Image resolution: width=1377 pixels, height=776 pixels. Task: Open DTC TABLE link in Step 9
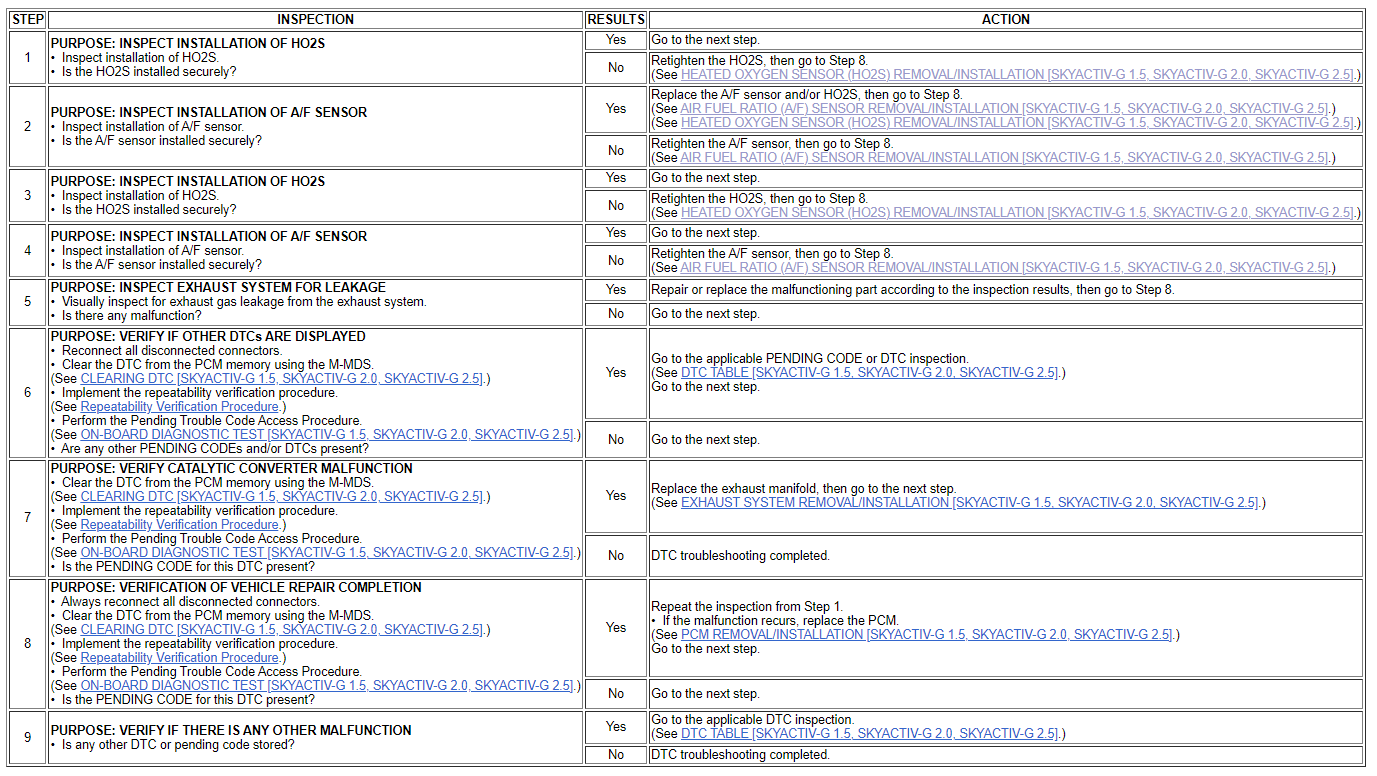pyautogui.click(x=869, y=734)
